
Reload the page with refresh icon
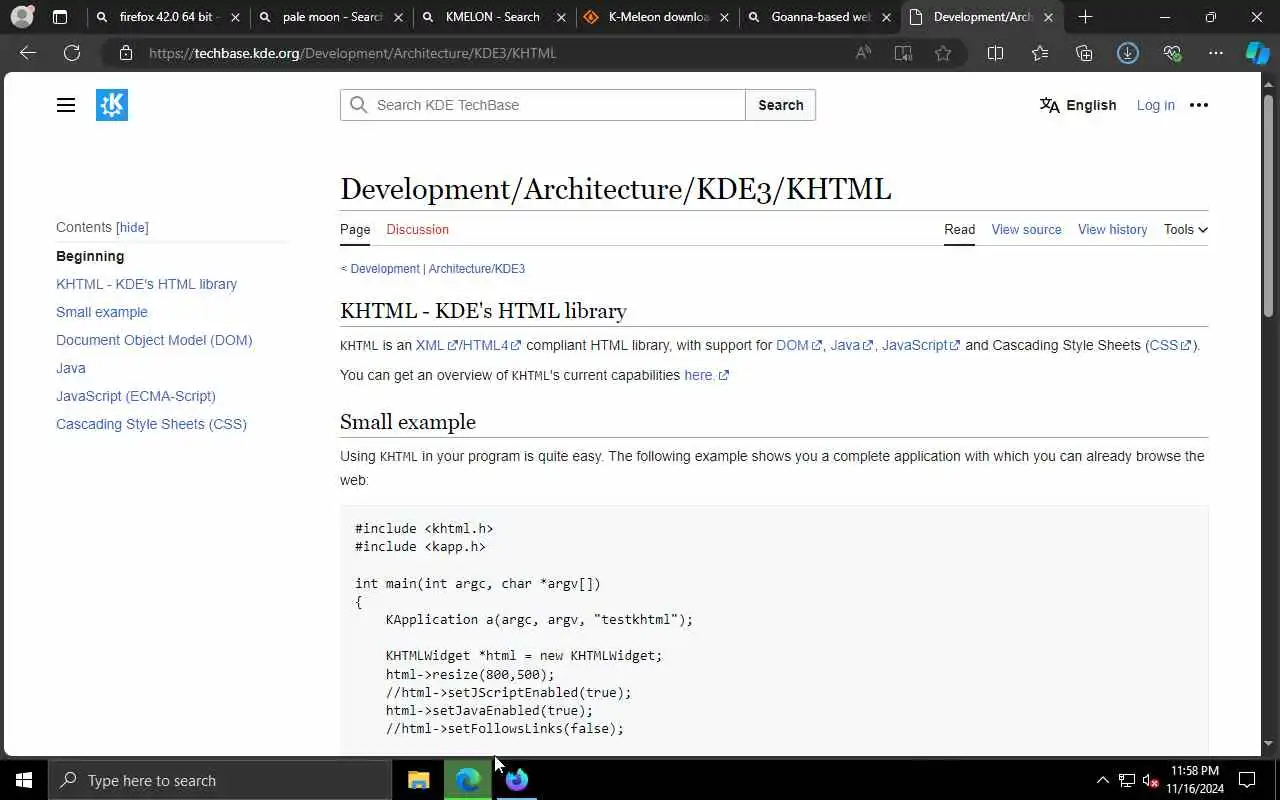click(72, 53)
